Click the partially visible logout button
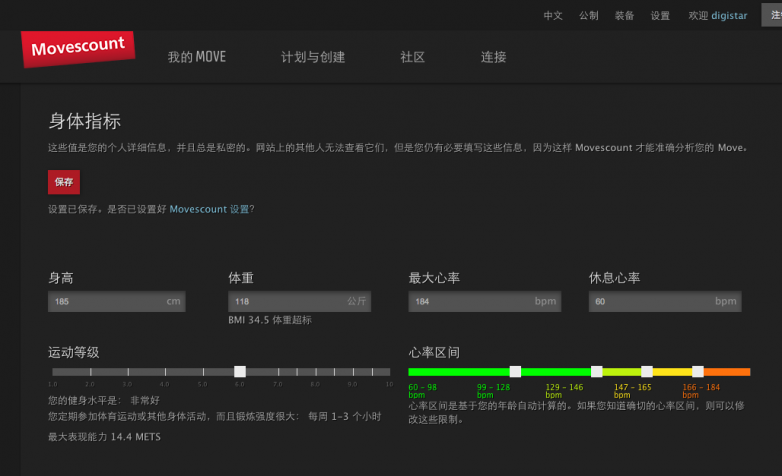This screenshot has width=782, height=476. tap(772, 15)
